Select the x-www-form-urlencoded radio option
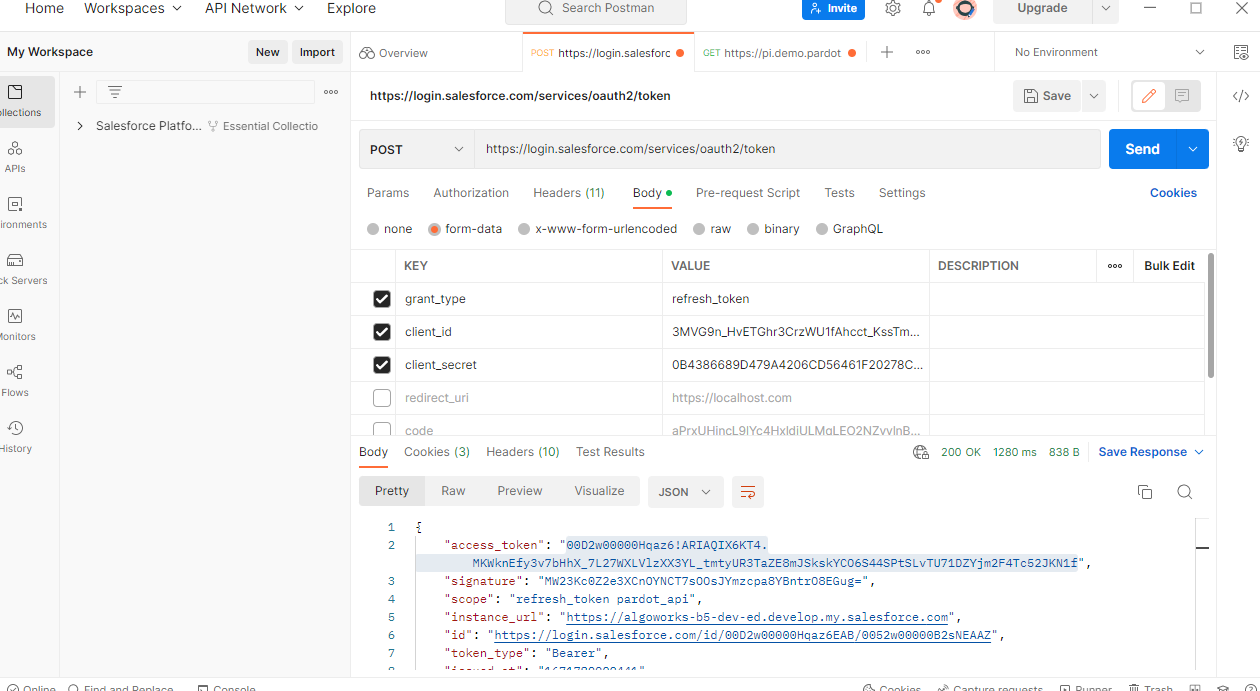This screenshot has height=691, width=1260. (524, 229)
